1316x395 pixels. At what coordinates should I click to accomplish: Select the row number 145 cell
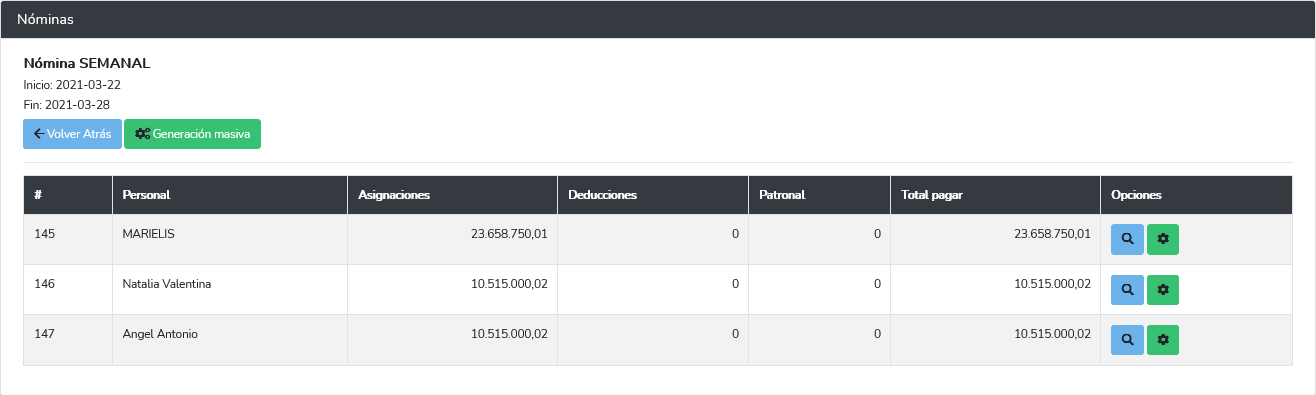tap(68, 239)
